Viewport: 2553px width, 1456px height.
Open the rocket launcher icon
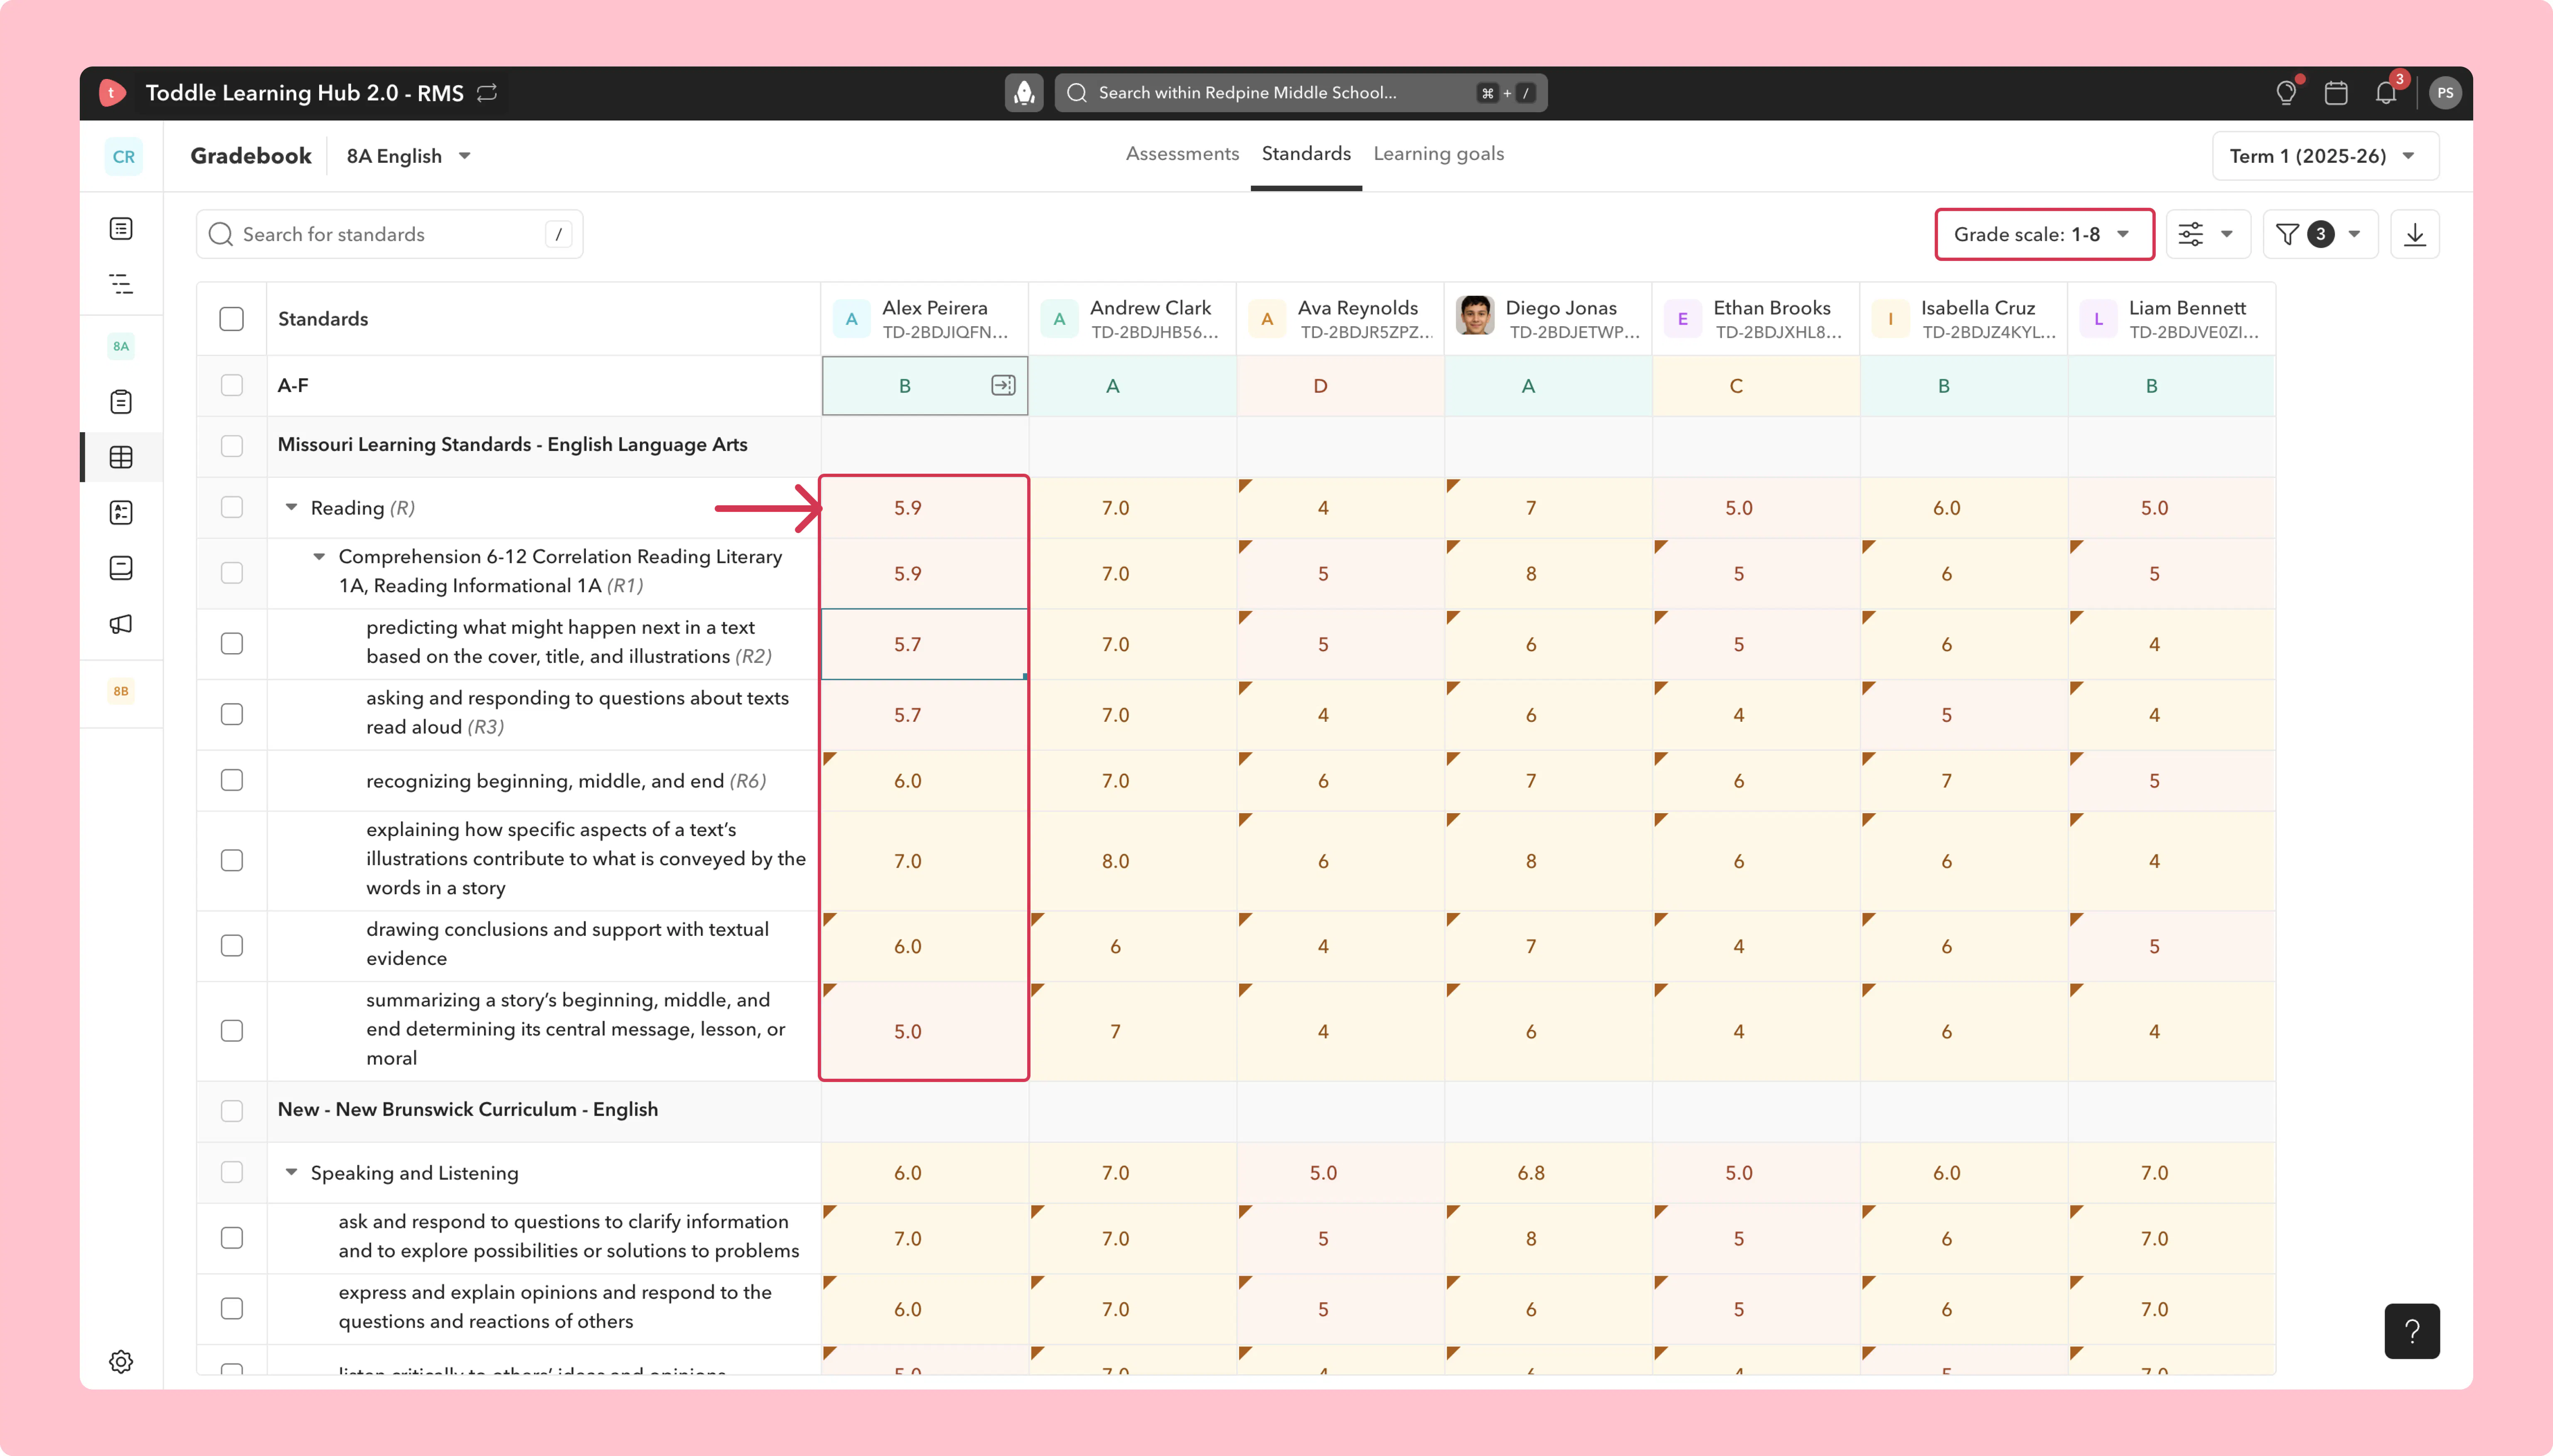click(x=1024, y=93)
